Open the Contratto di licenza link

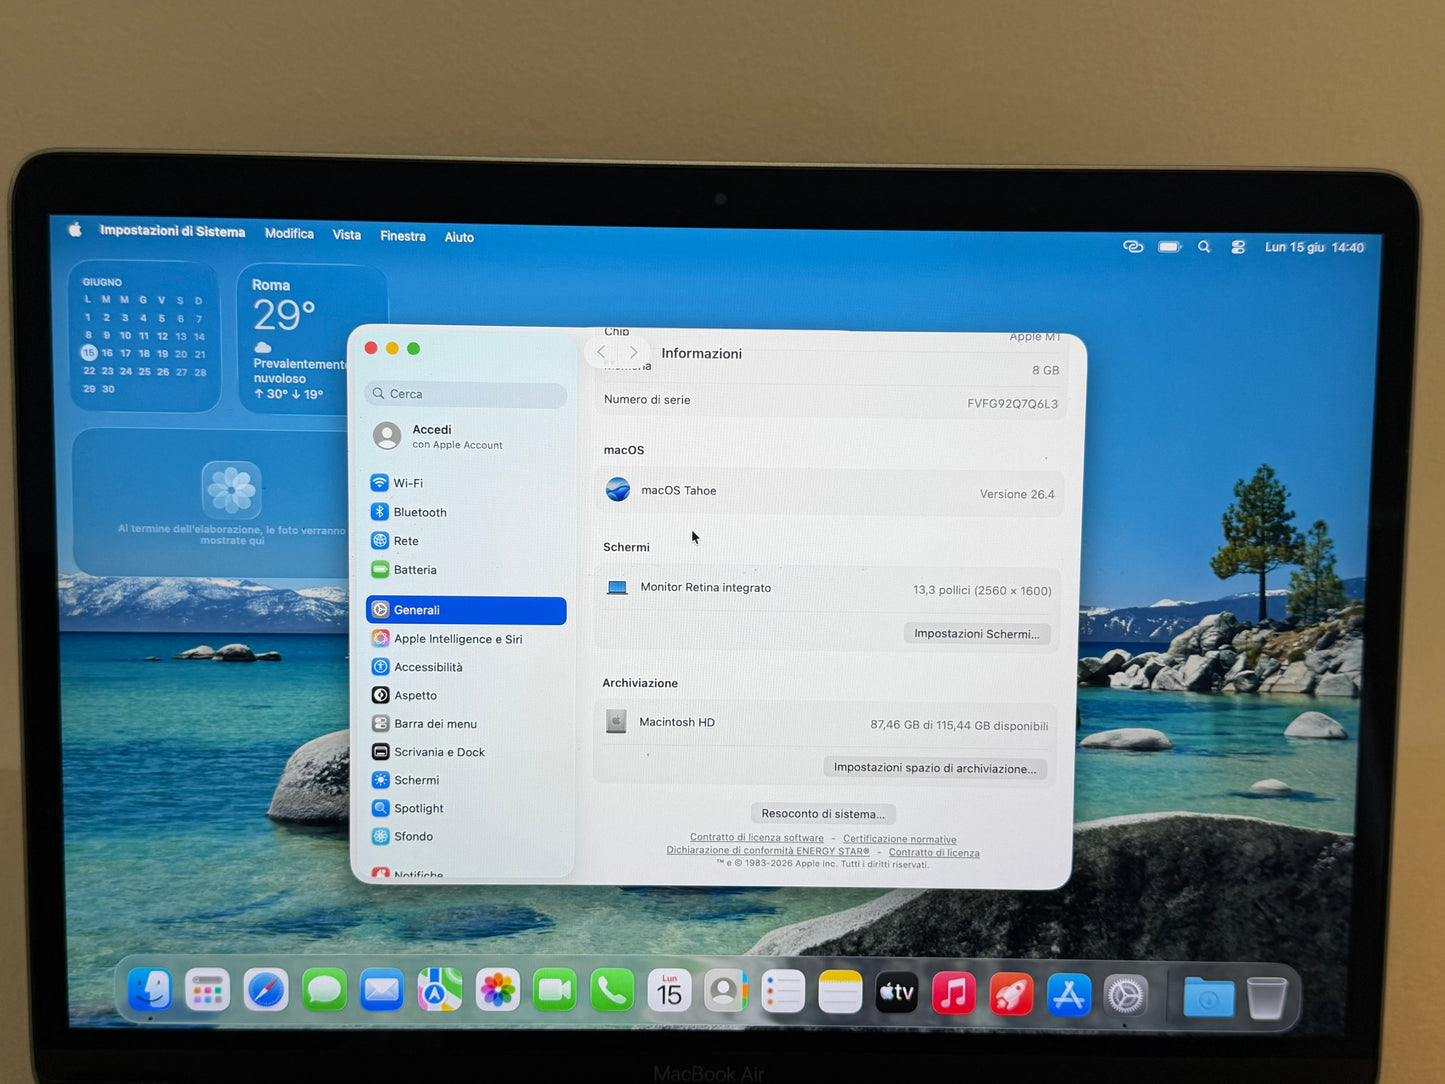[934, 853]
